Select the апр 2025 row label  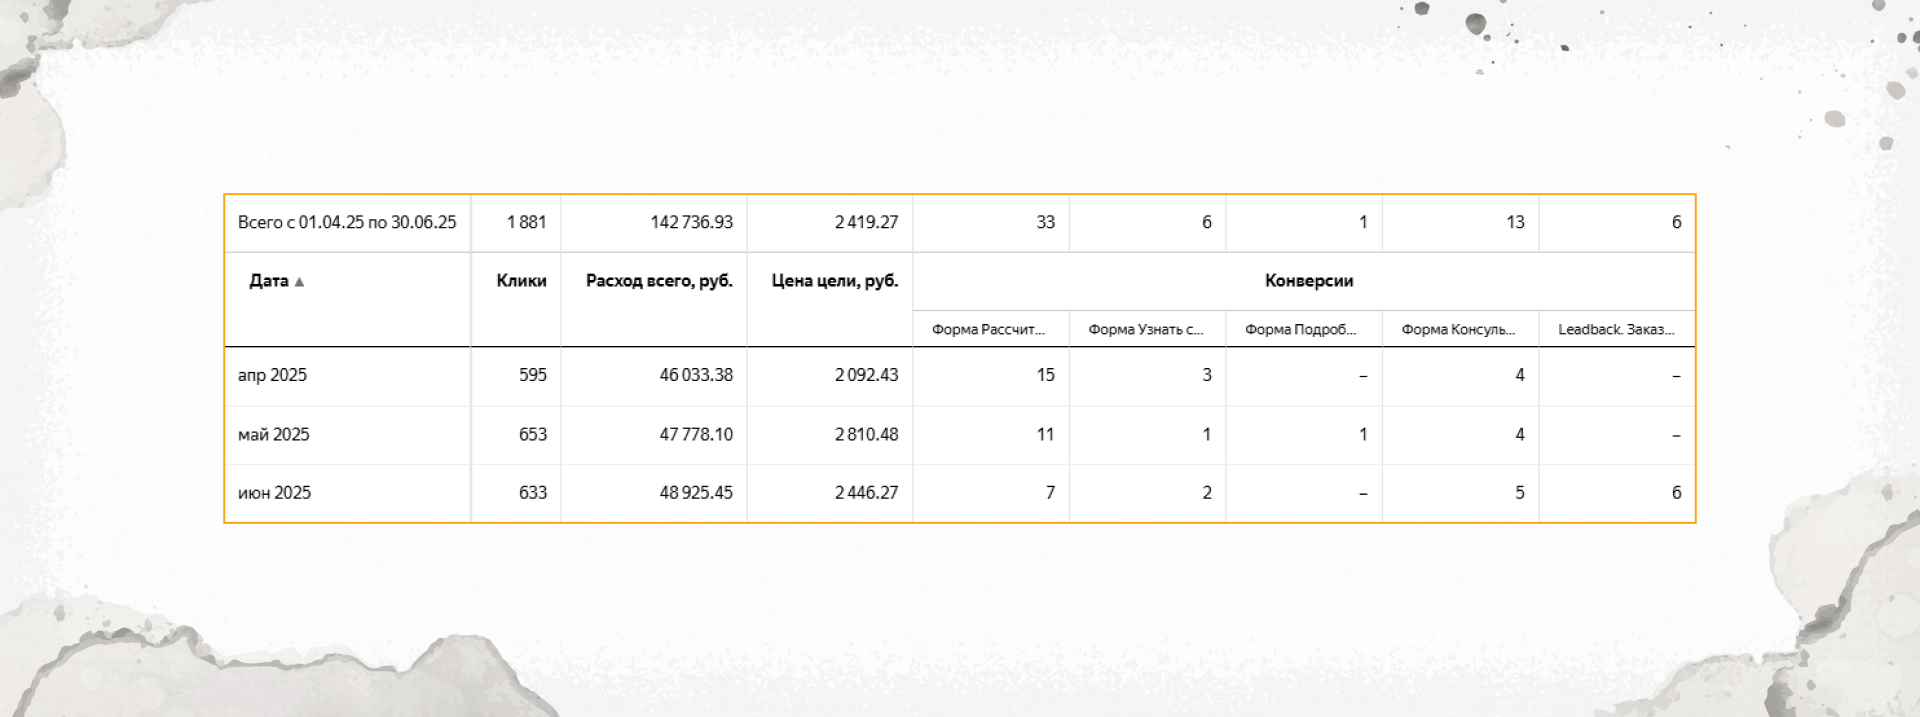point(272,375)
